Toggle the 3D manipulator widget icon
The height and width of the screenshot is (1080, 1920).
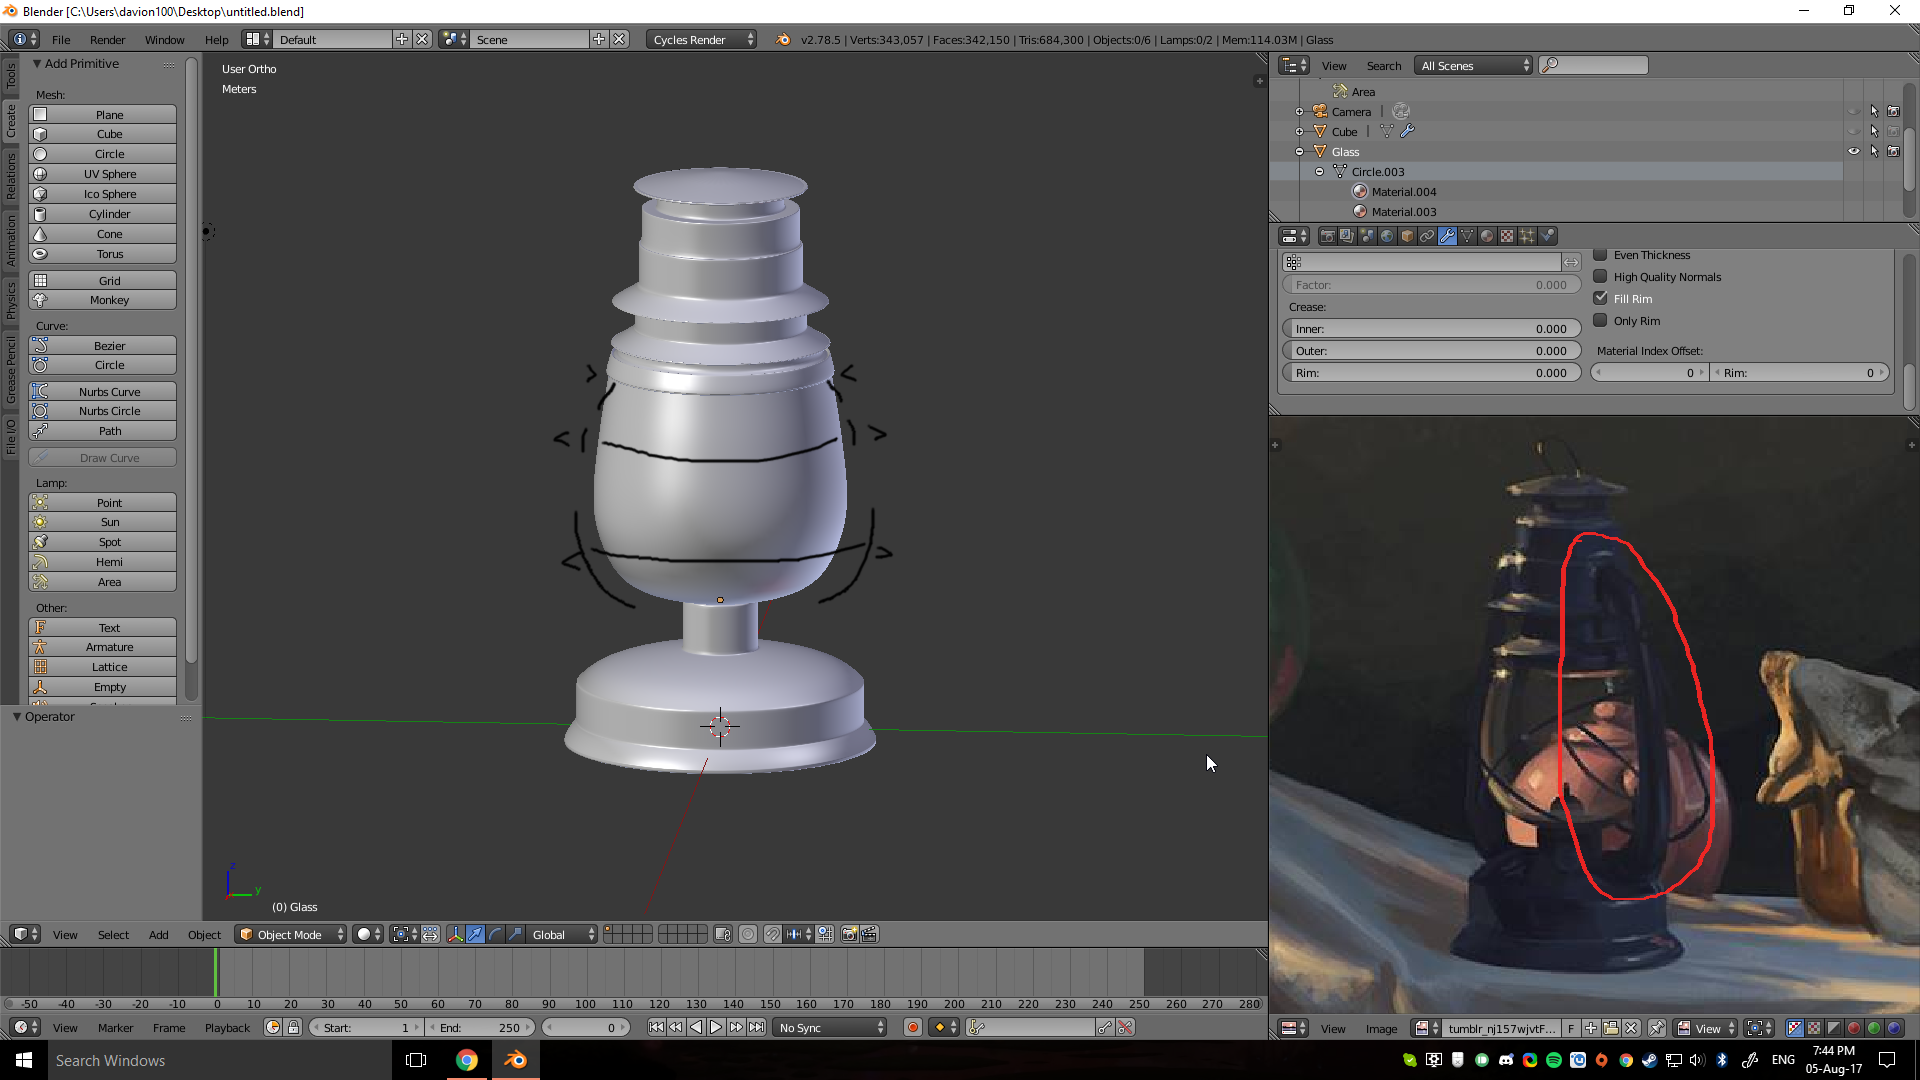[x=456, y=934]
